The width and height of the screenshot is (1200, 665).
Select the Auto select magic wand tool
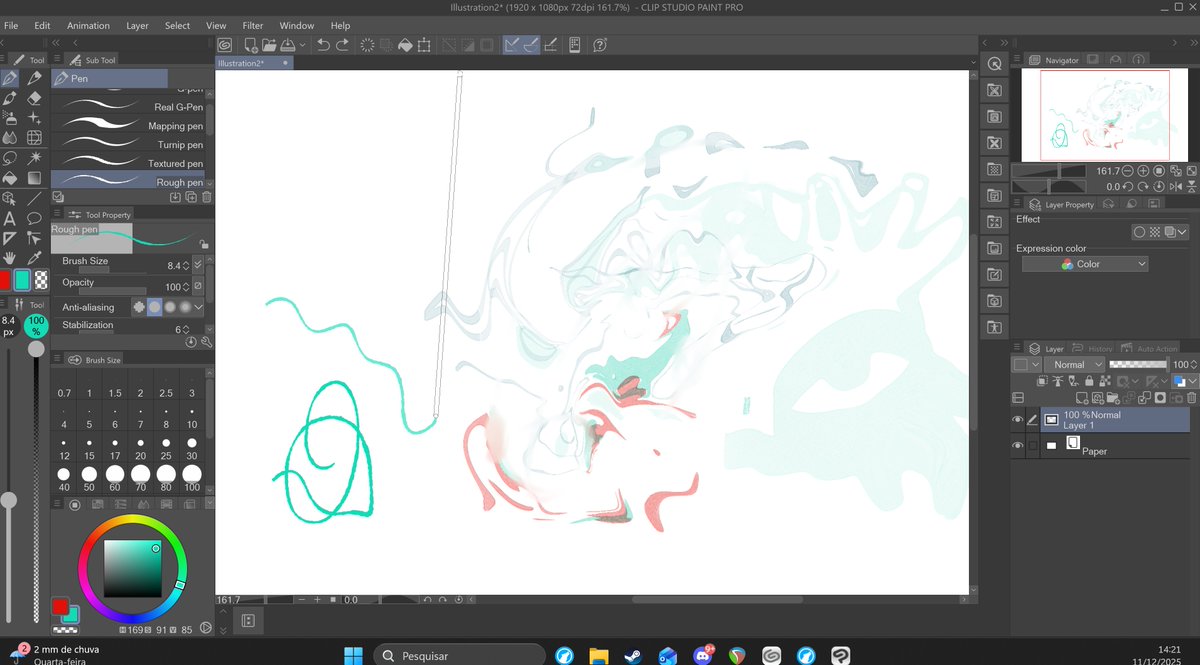[34, 157]
